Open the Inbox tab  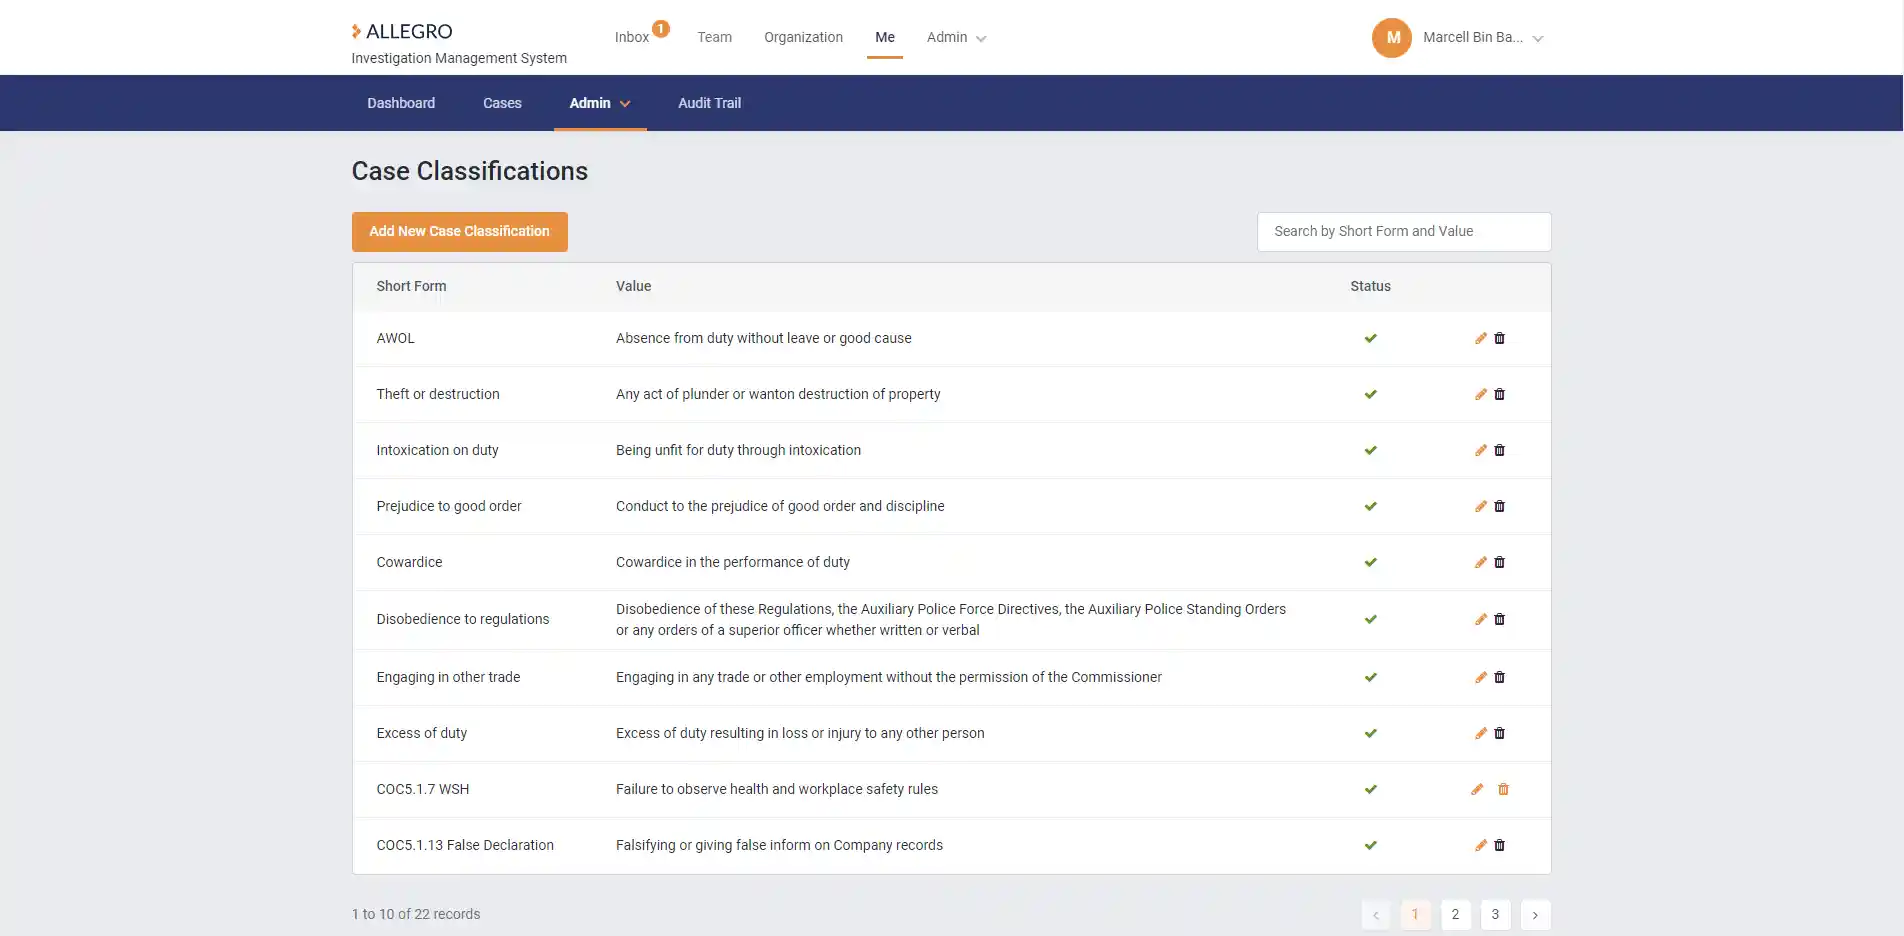(x=632, y=37)
